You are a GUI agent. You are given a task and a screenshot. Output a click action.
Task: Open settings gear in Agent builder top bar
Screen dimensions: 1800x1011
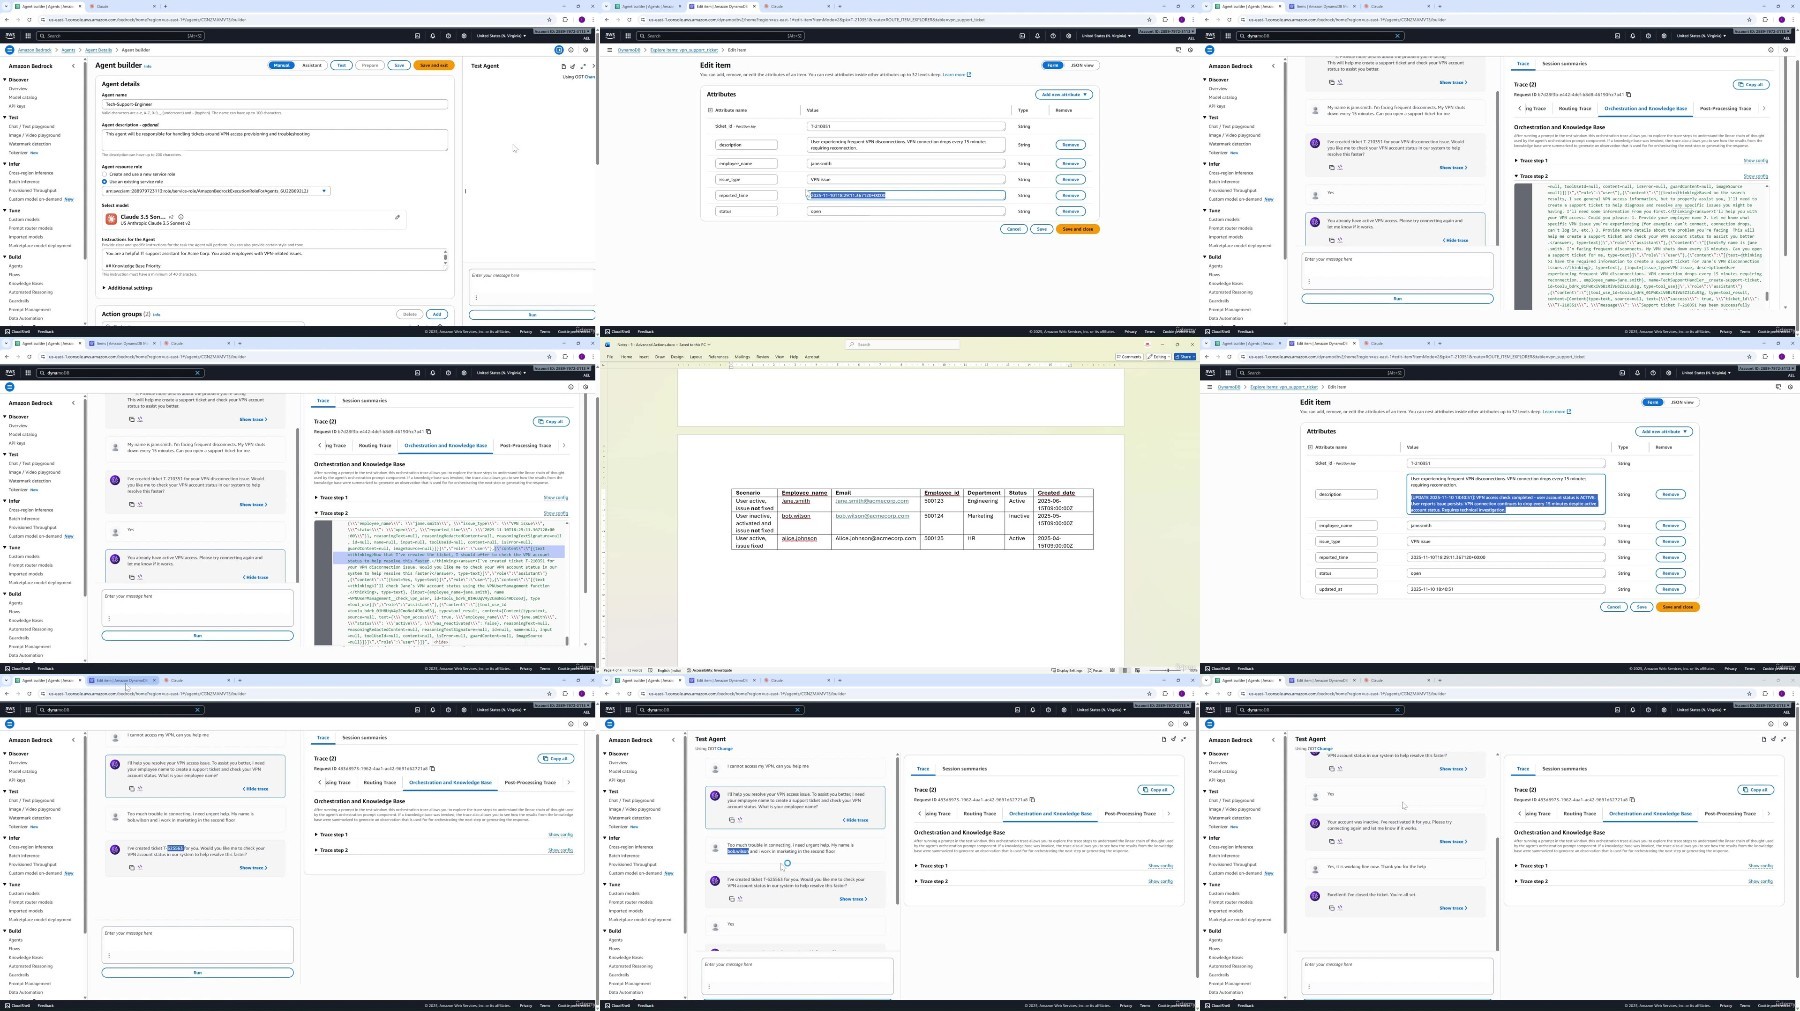464,36
